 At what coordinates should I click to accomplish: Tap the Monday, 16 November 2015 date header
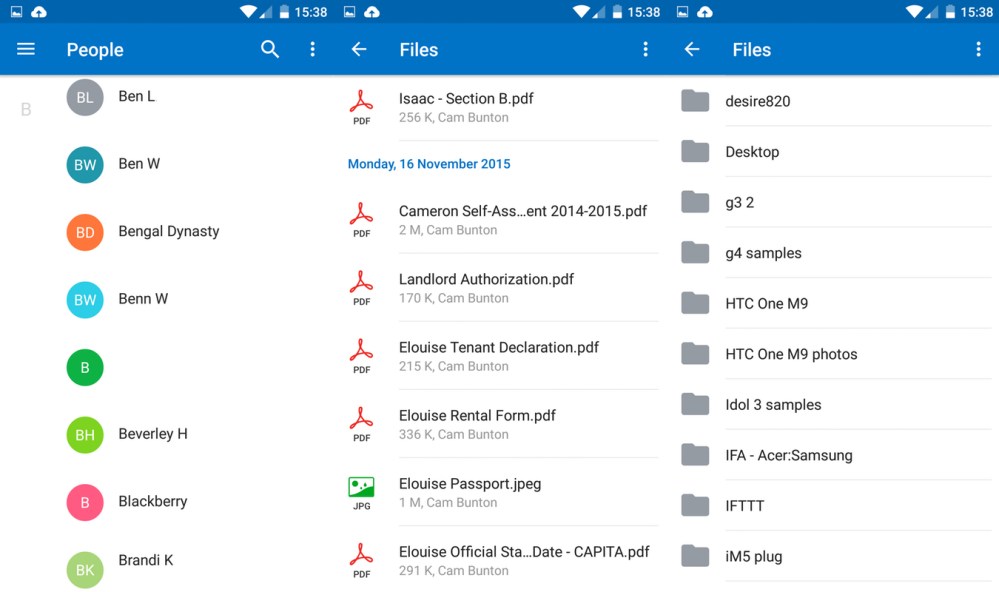429,164
